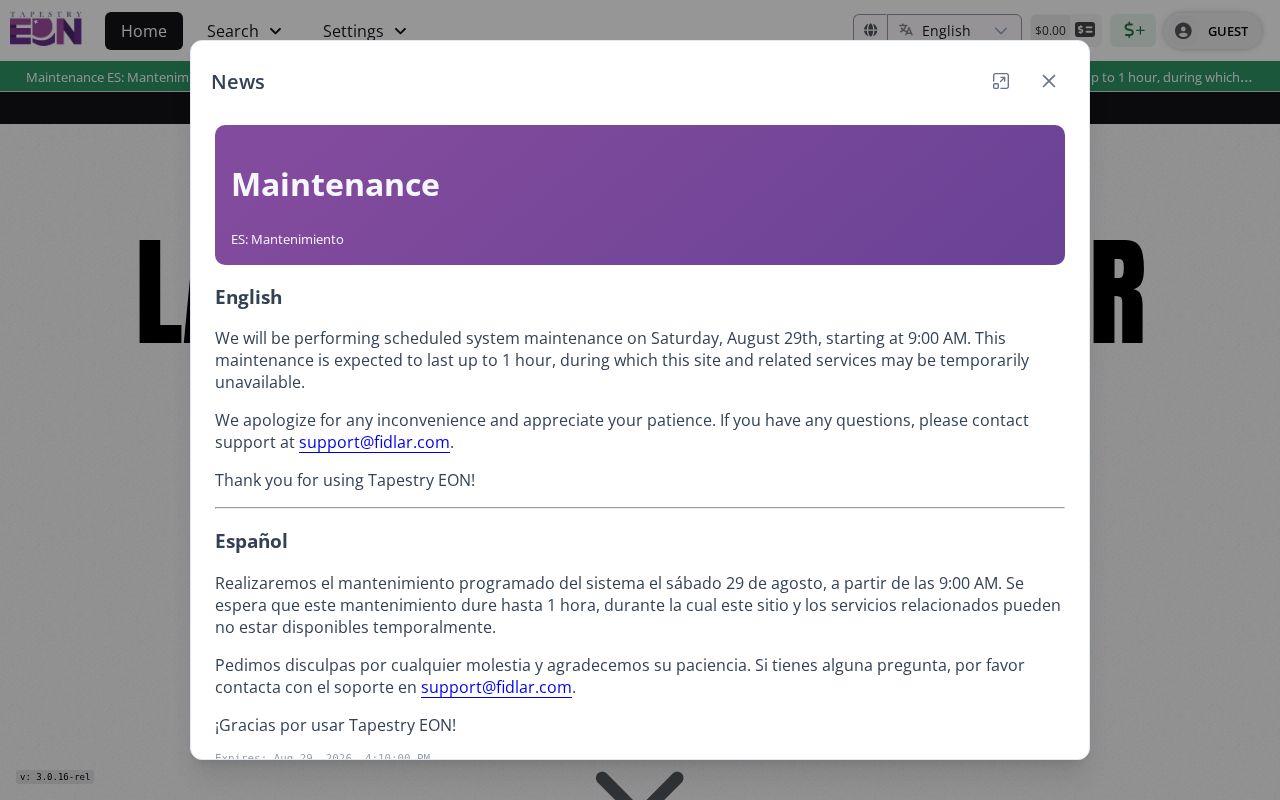This screenshot has height=800, width=1280.
Task: Click support@fidlar.com link in Español section
Action: tap(496, 687)
